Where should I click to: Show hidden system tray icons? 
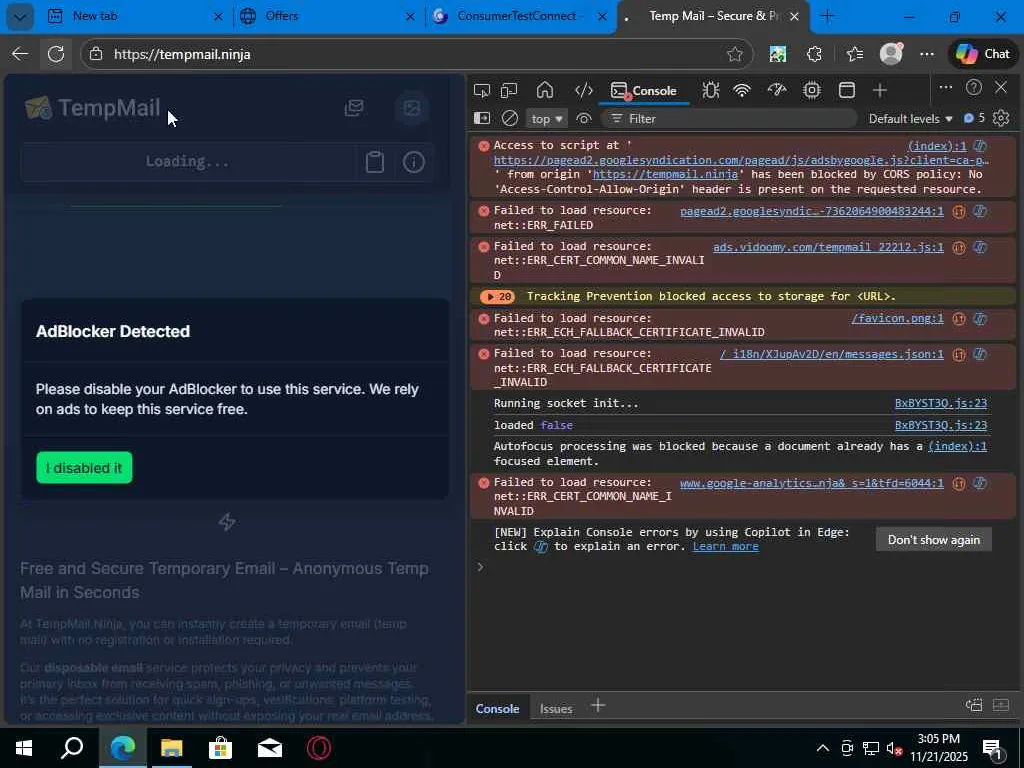click(823, 748)
